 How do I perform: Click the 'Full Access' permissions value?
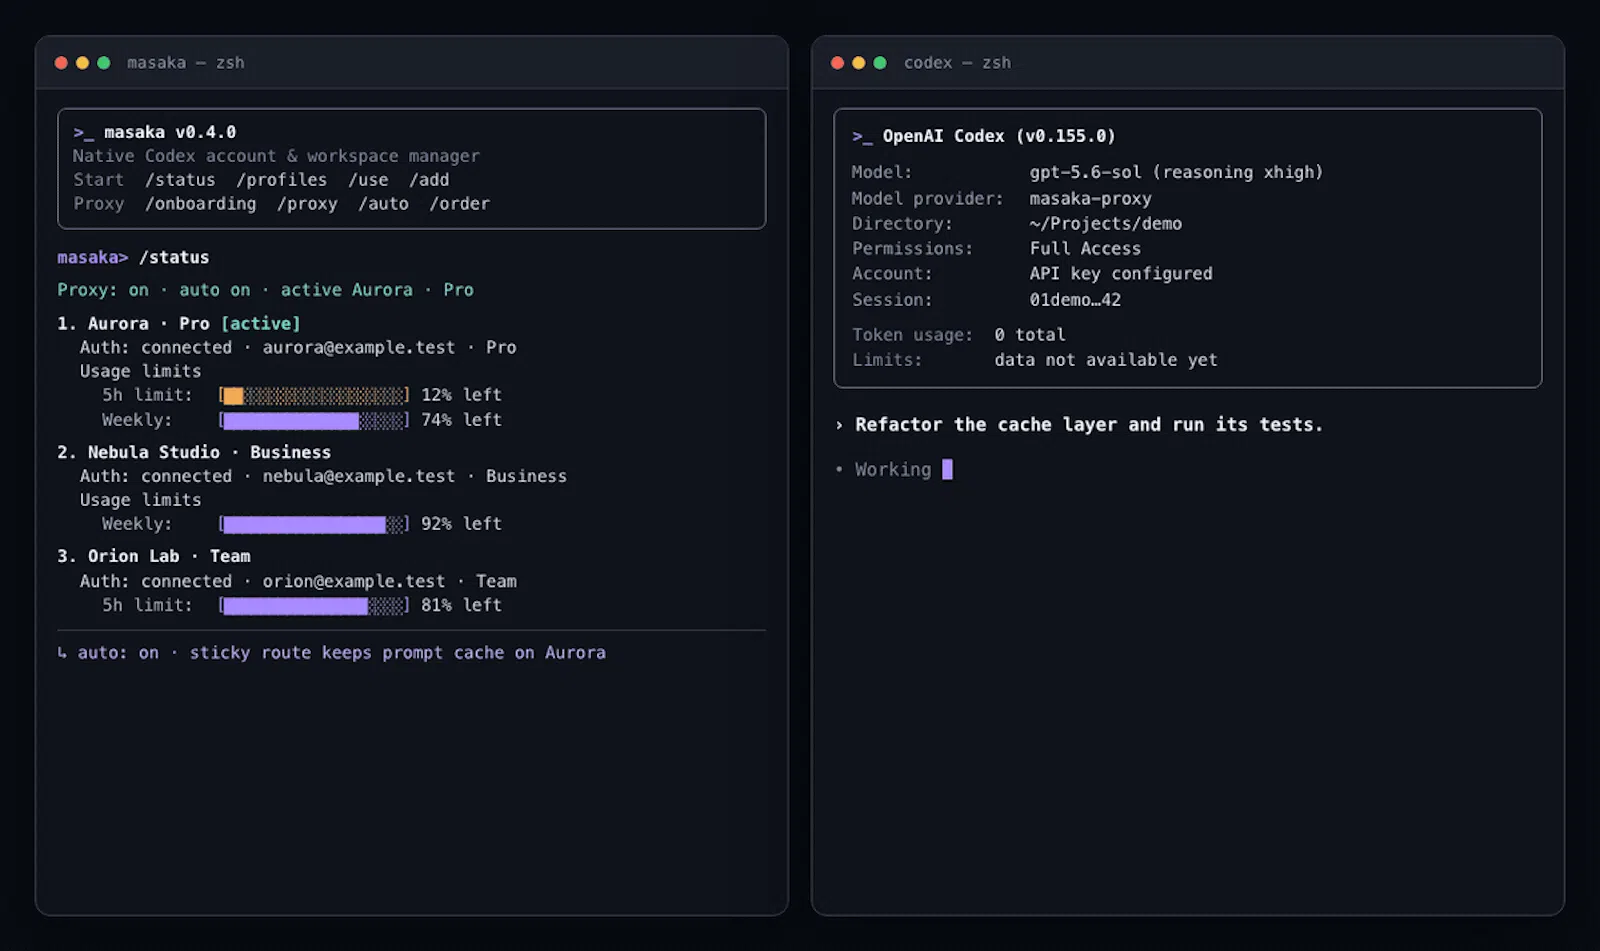coord(1085,249)
